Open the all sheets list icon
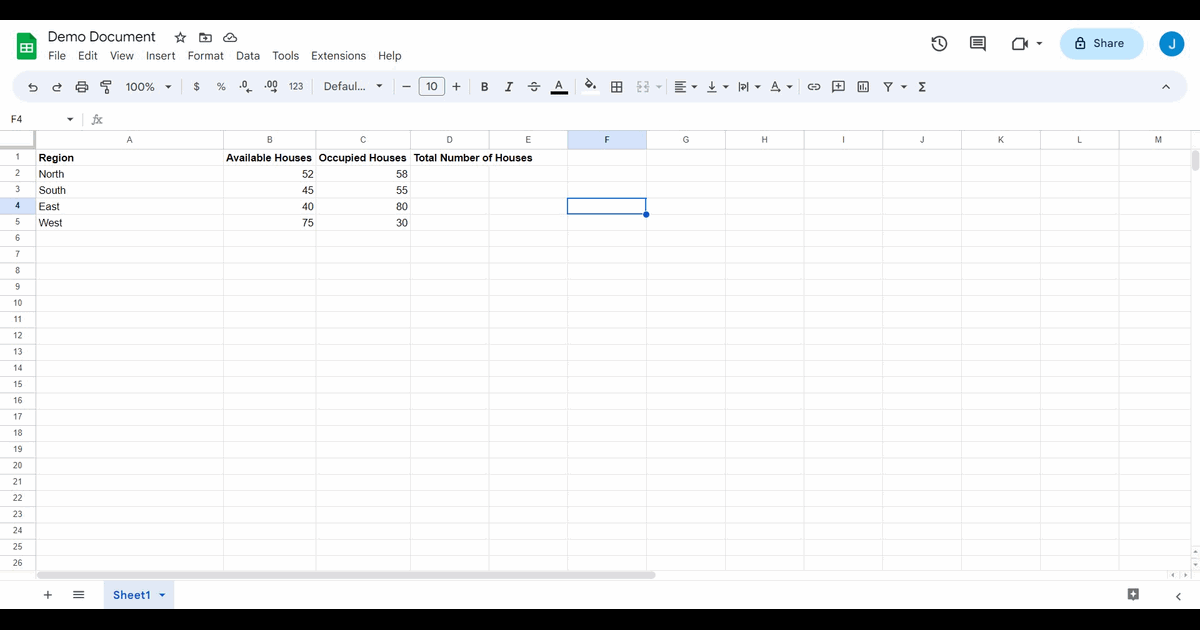Image resolution: width=1200 pixels, height=630 pixels. (78, 595)
